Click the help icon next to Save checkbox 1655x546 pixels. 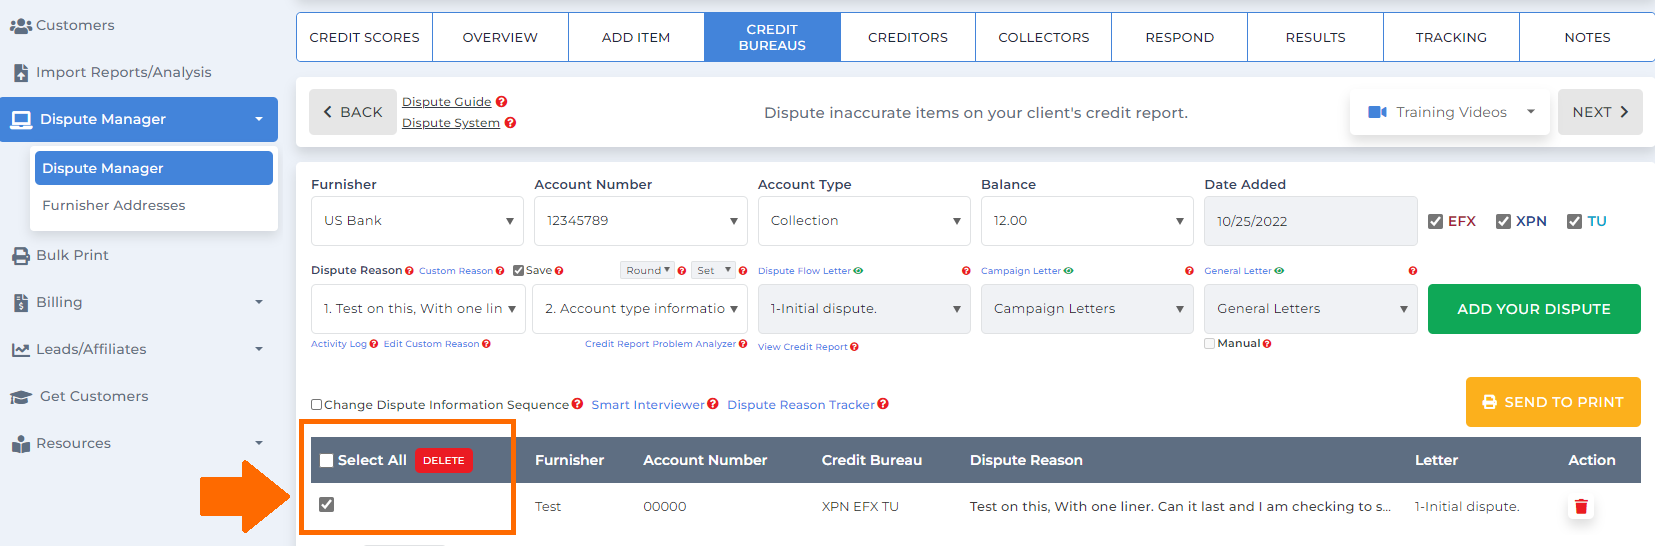pyautogui.click(x=559, y=271)
